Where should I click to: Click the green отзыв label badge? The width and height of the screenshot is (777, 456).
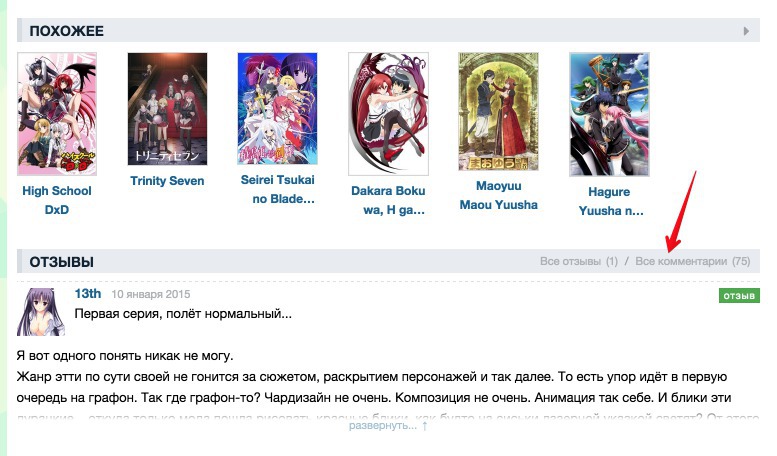click(739, 296)
